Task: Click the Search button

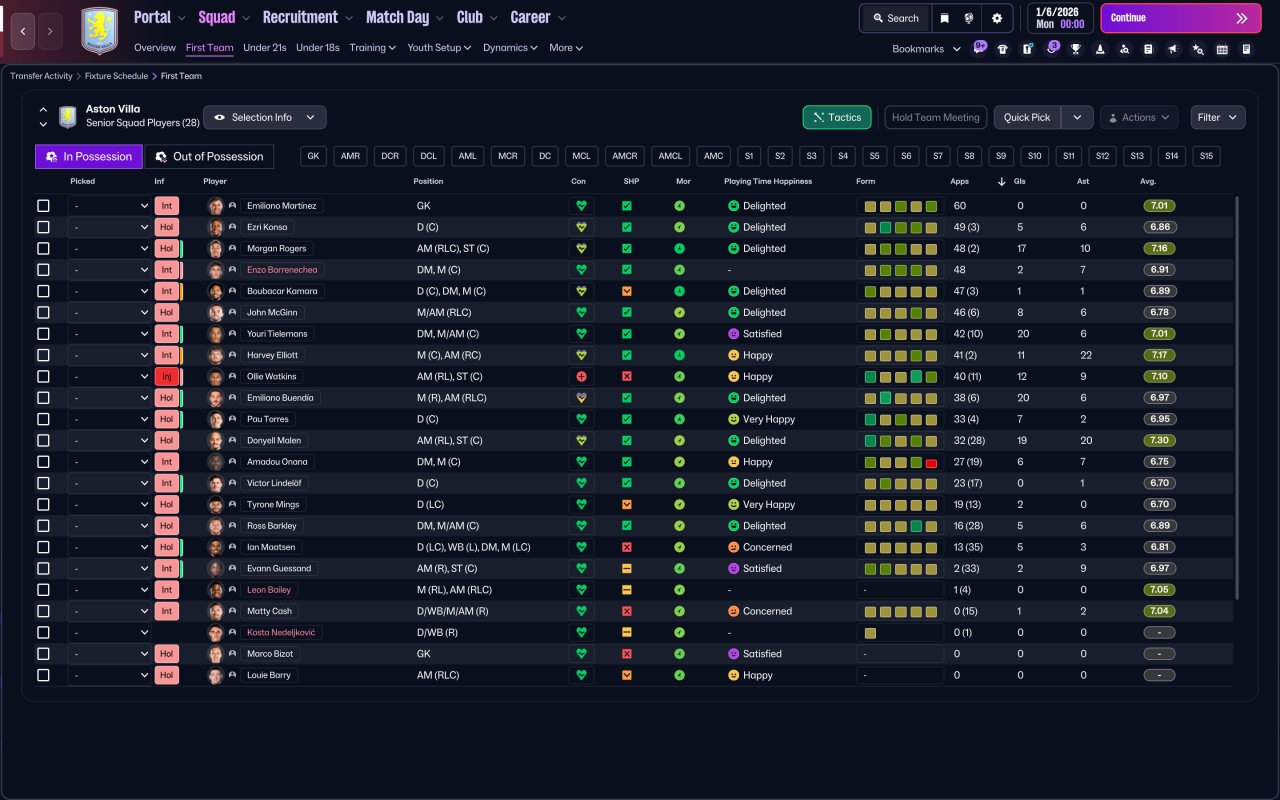Action: [895, 18]
